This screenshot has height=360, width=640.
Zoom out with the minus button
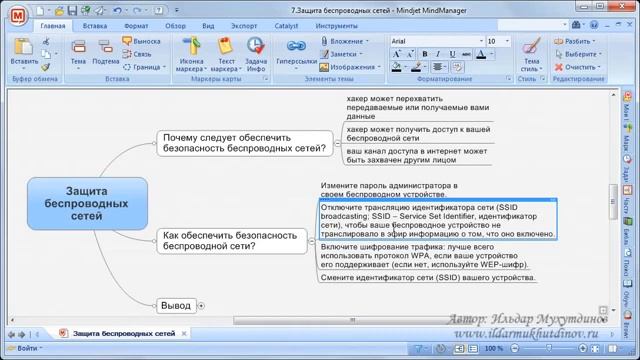pyautogui.click(x=515, y=349)
